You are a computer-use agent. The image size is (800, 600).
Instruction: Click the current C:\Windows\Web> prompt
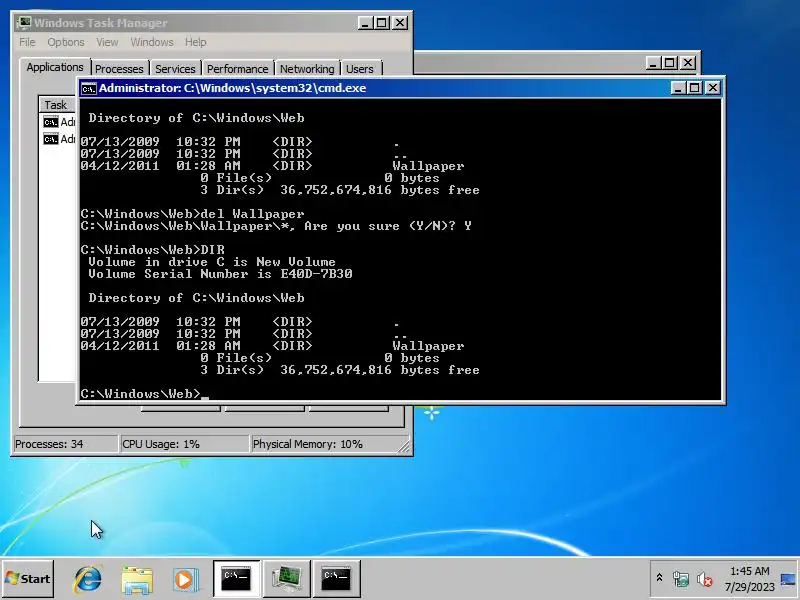tap(140, 394)
